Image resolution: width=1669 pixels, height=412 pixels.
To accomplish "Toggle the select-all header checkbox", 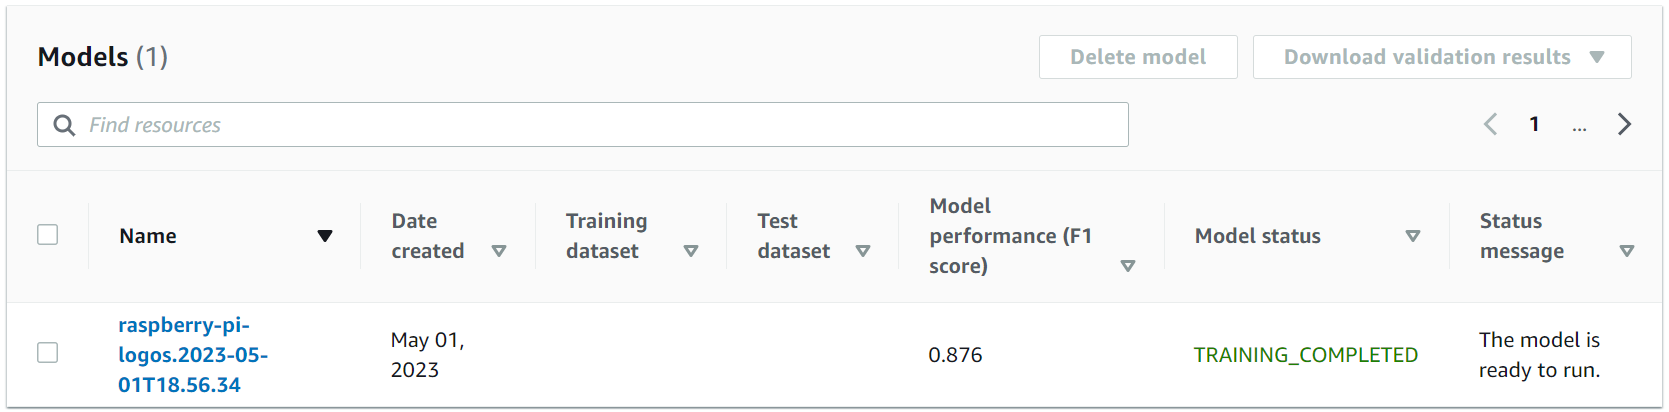I will [47, 235].
